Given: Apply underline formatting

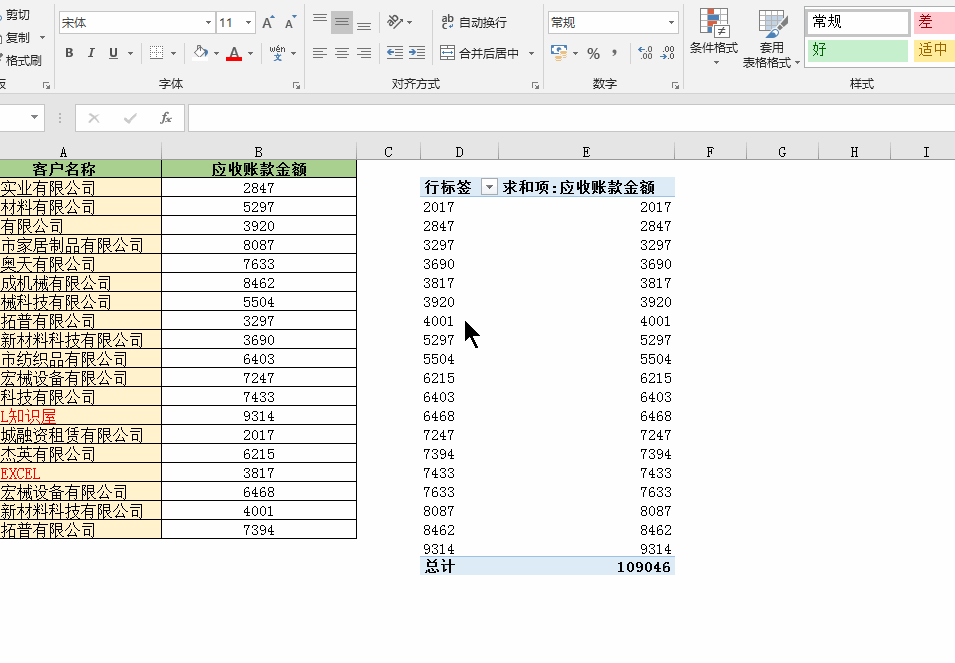Looking at the screenshot, I should [113, 53].
